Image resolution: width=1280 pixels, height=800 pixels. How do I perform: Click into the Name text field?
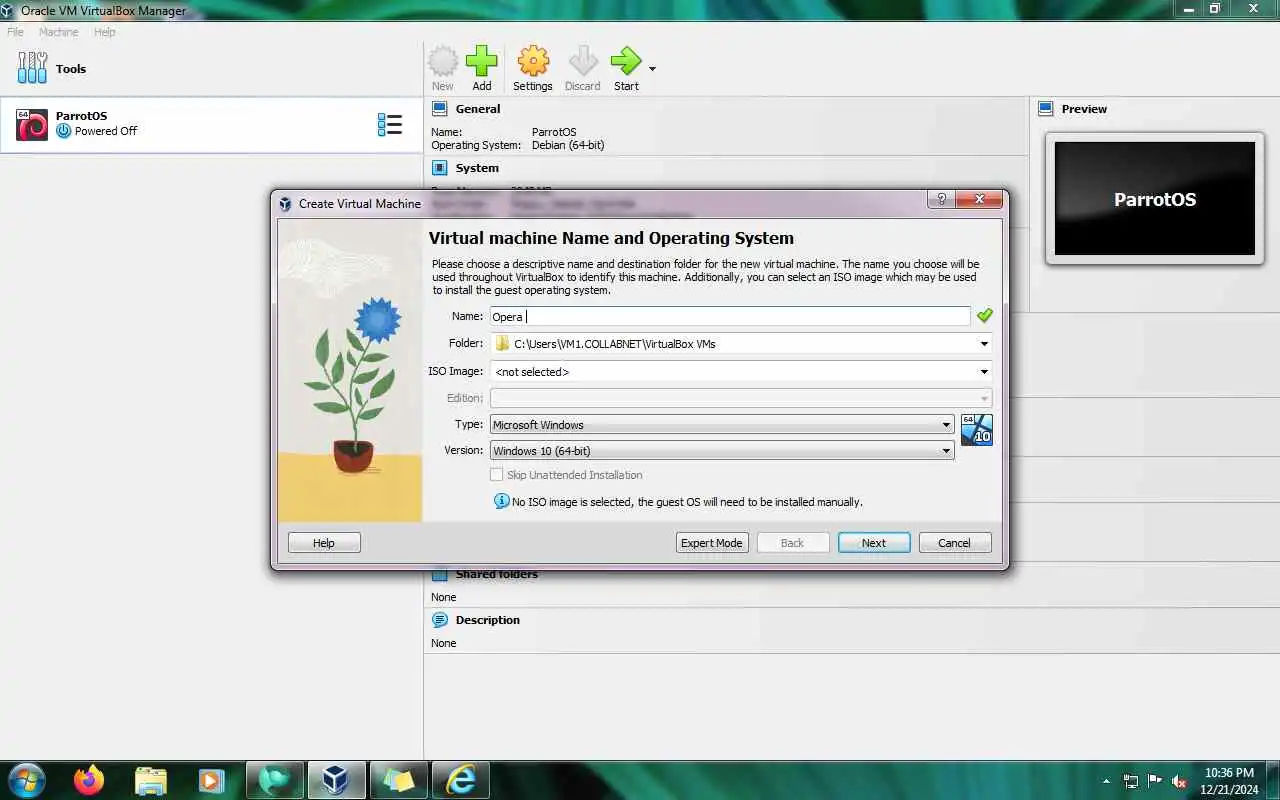pyautogui.click(x=730, y=316)
